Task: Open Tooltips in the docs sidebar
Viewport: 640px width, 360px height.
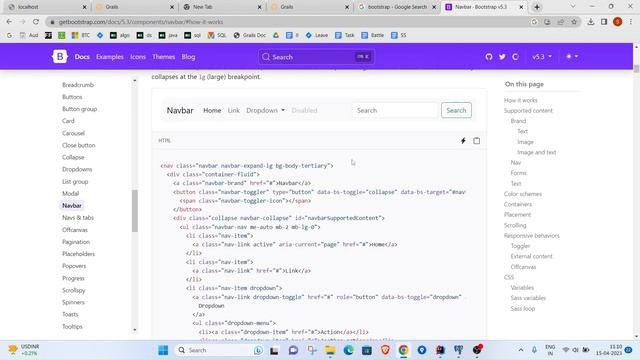Action: tap(72, 327)
